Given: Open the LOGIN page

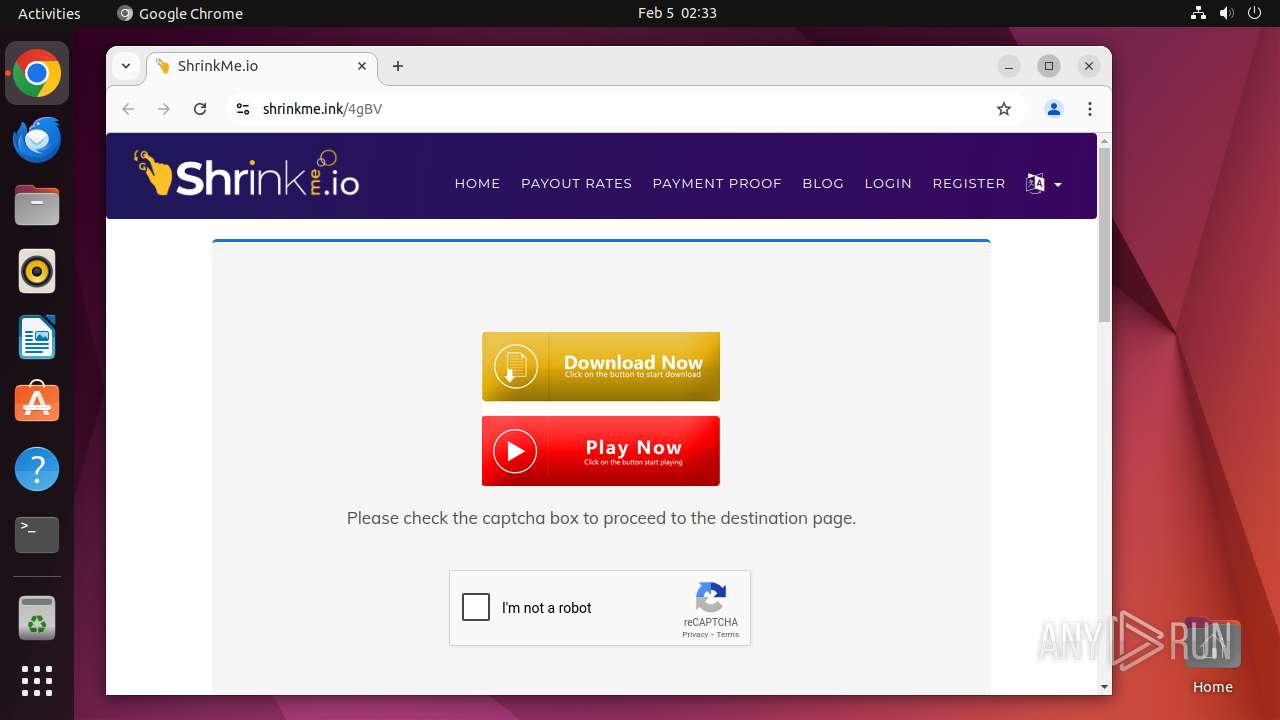Looking at the screenshot, I should point(888,184).
